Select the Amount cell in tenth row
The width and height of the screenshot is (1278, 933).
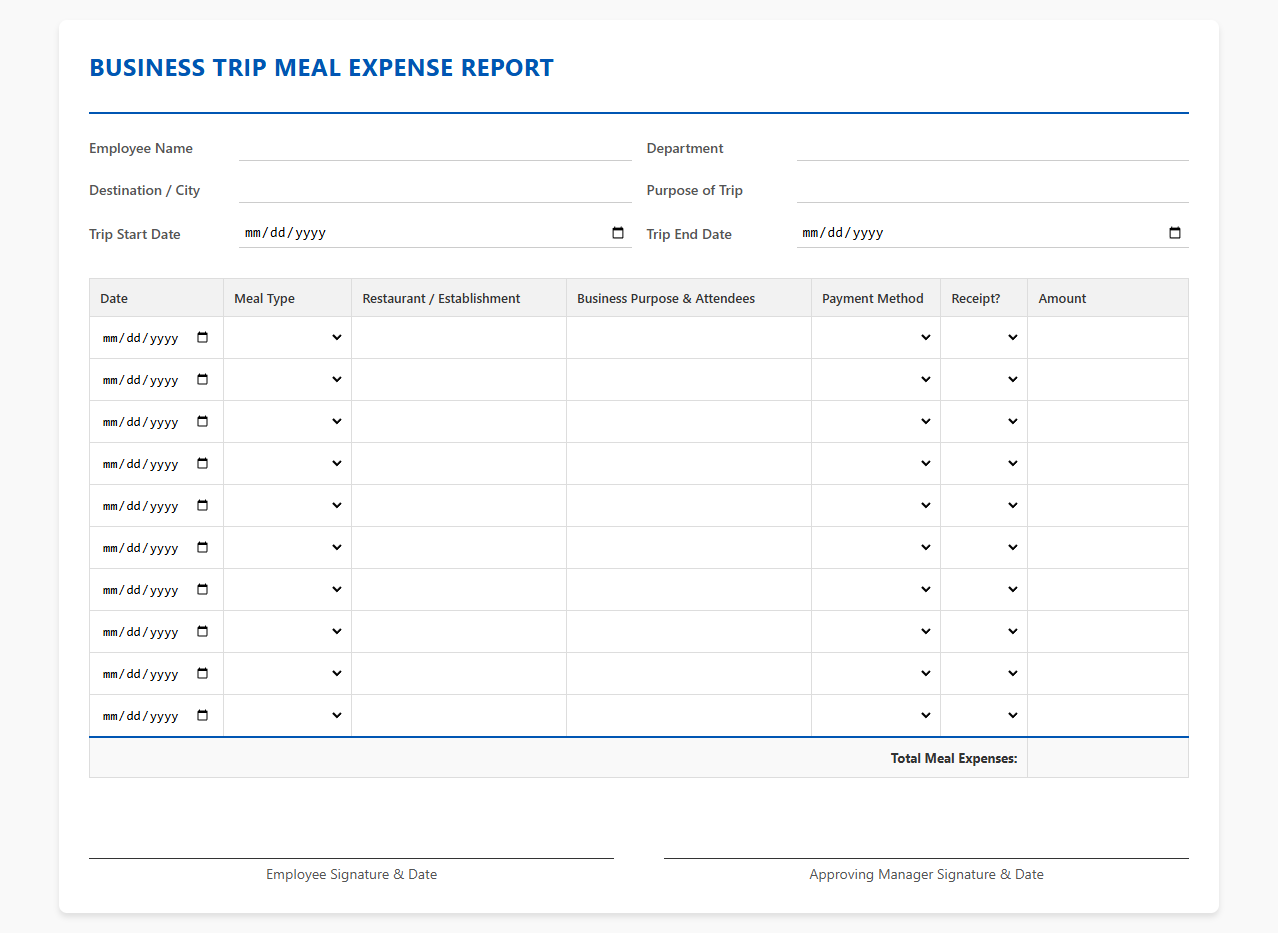pyautogui.click(x=1108, y=716)
